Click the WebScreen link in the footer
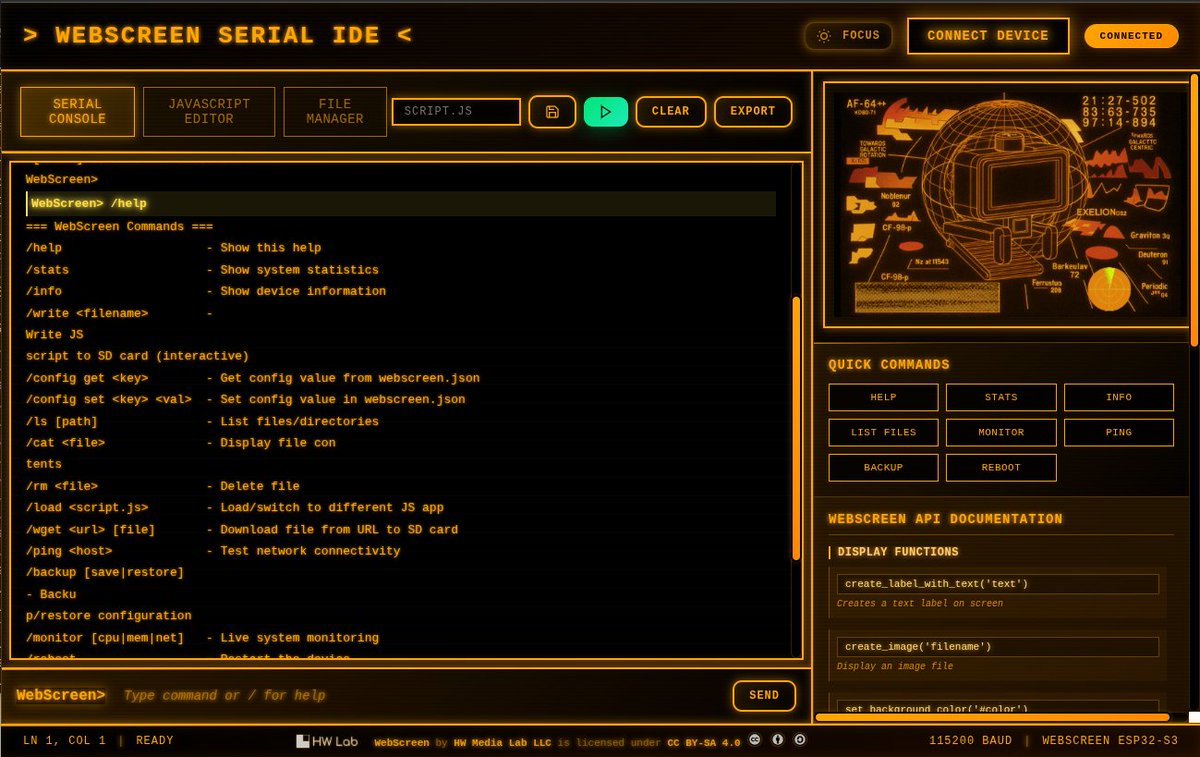 (x=402, y=742)
